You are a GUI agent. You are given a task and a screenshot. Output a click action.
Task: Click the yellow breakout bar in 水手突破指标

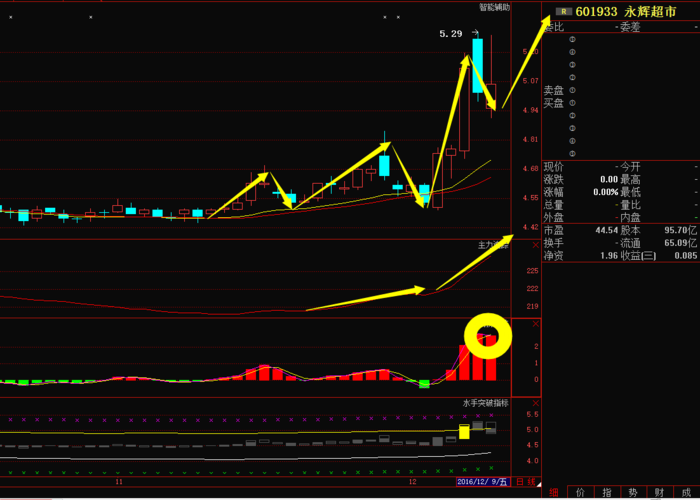click(464, 432)
